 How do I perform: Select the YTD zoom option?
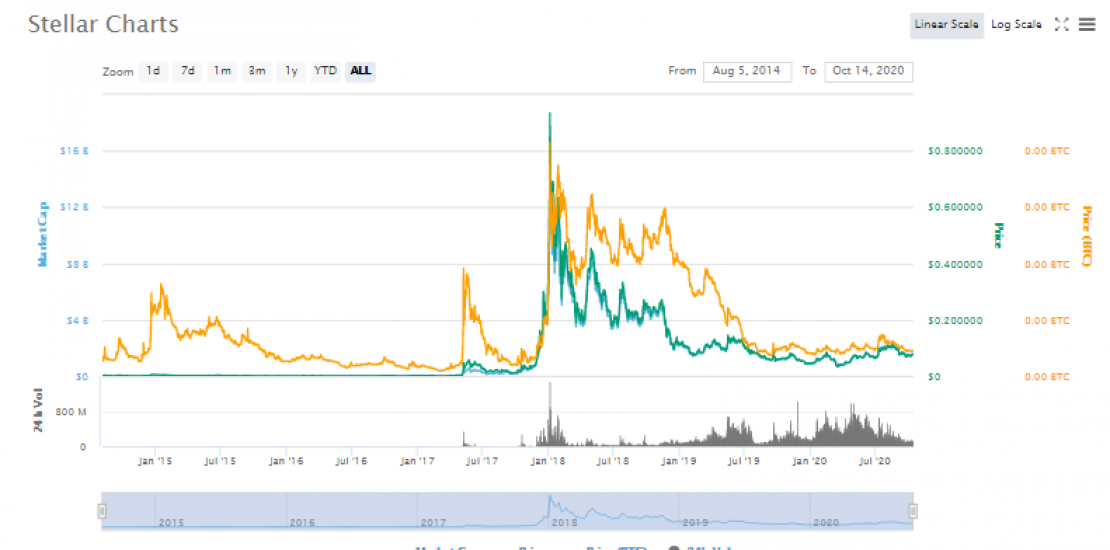325,71
